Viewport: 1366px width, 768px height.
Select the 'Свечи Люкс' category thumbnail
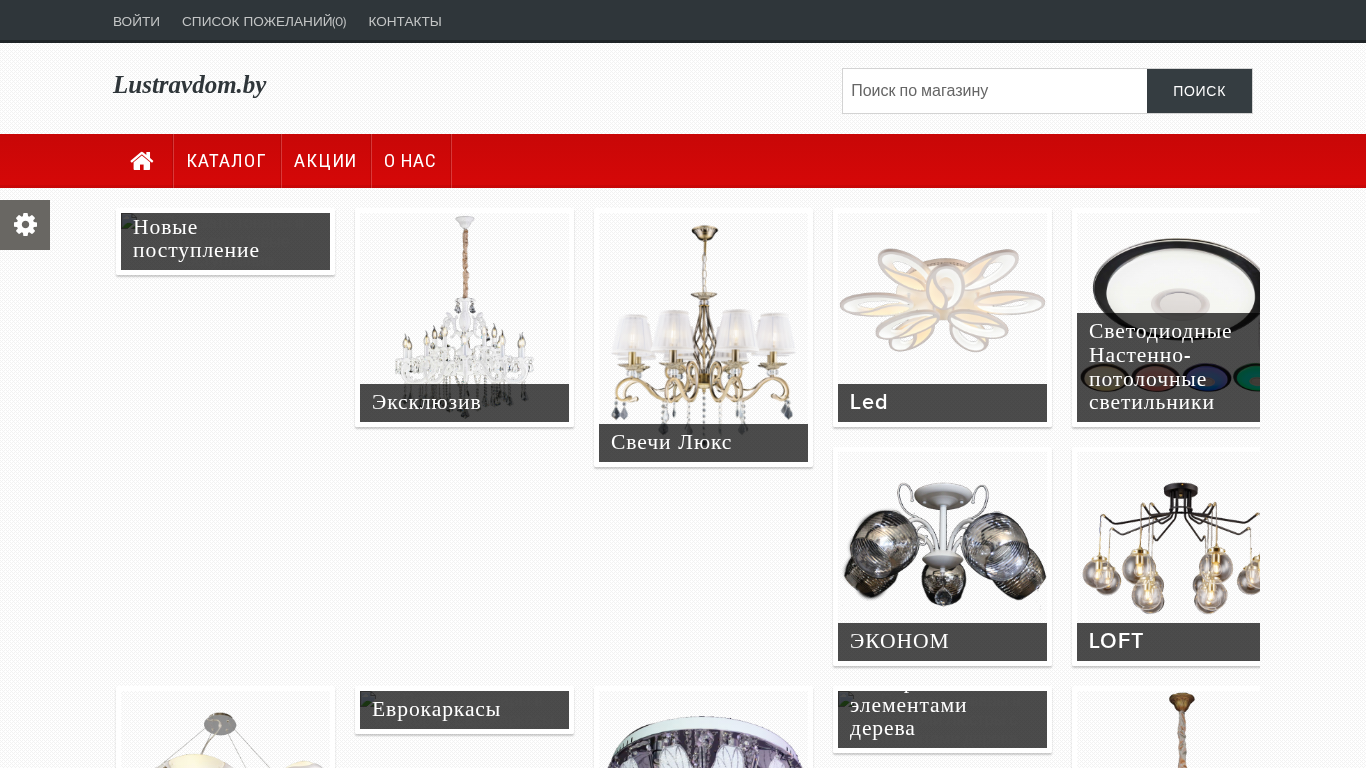(x=703, y=337)
